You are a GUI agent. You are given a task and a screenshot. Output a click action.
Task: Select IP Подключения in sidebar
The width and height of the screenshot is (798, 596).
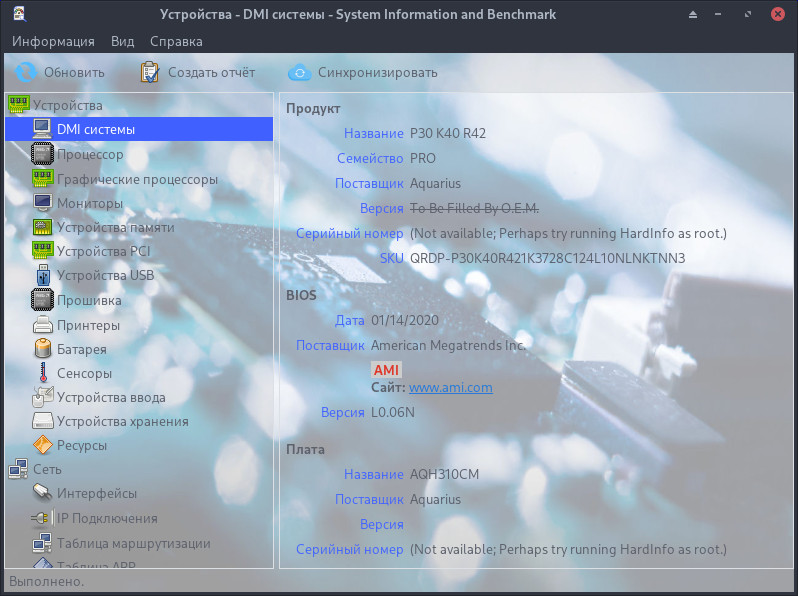107,518
